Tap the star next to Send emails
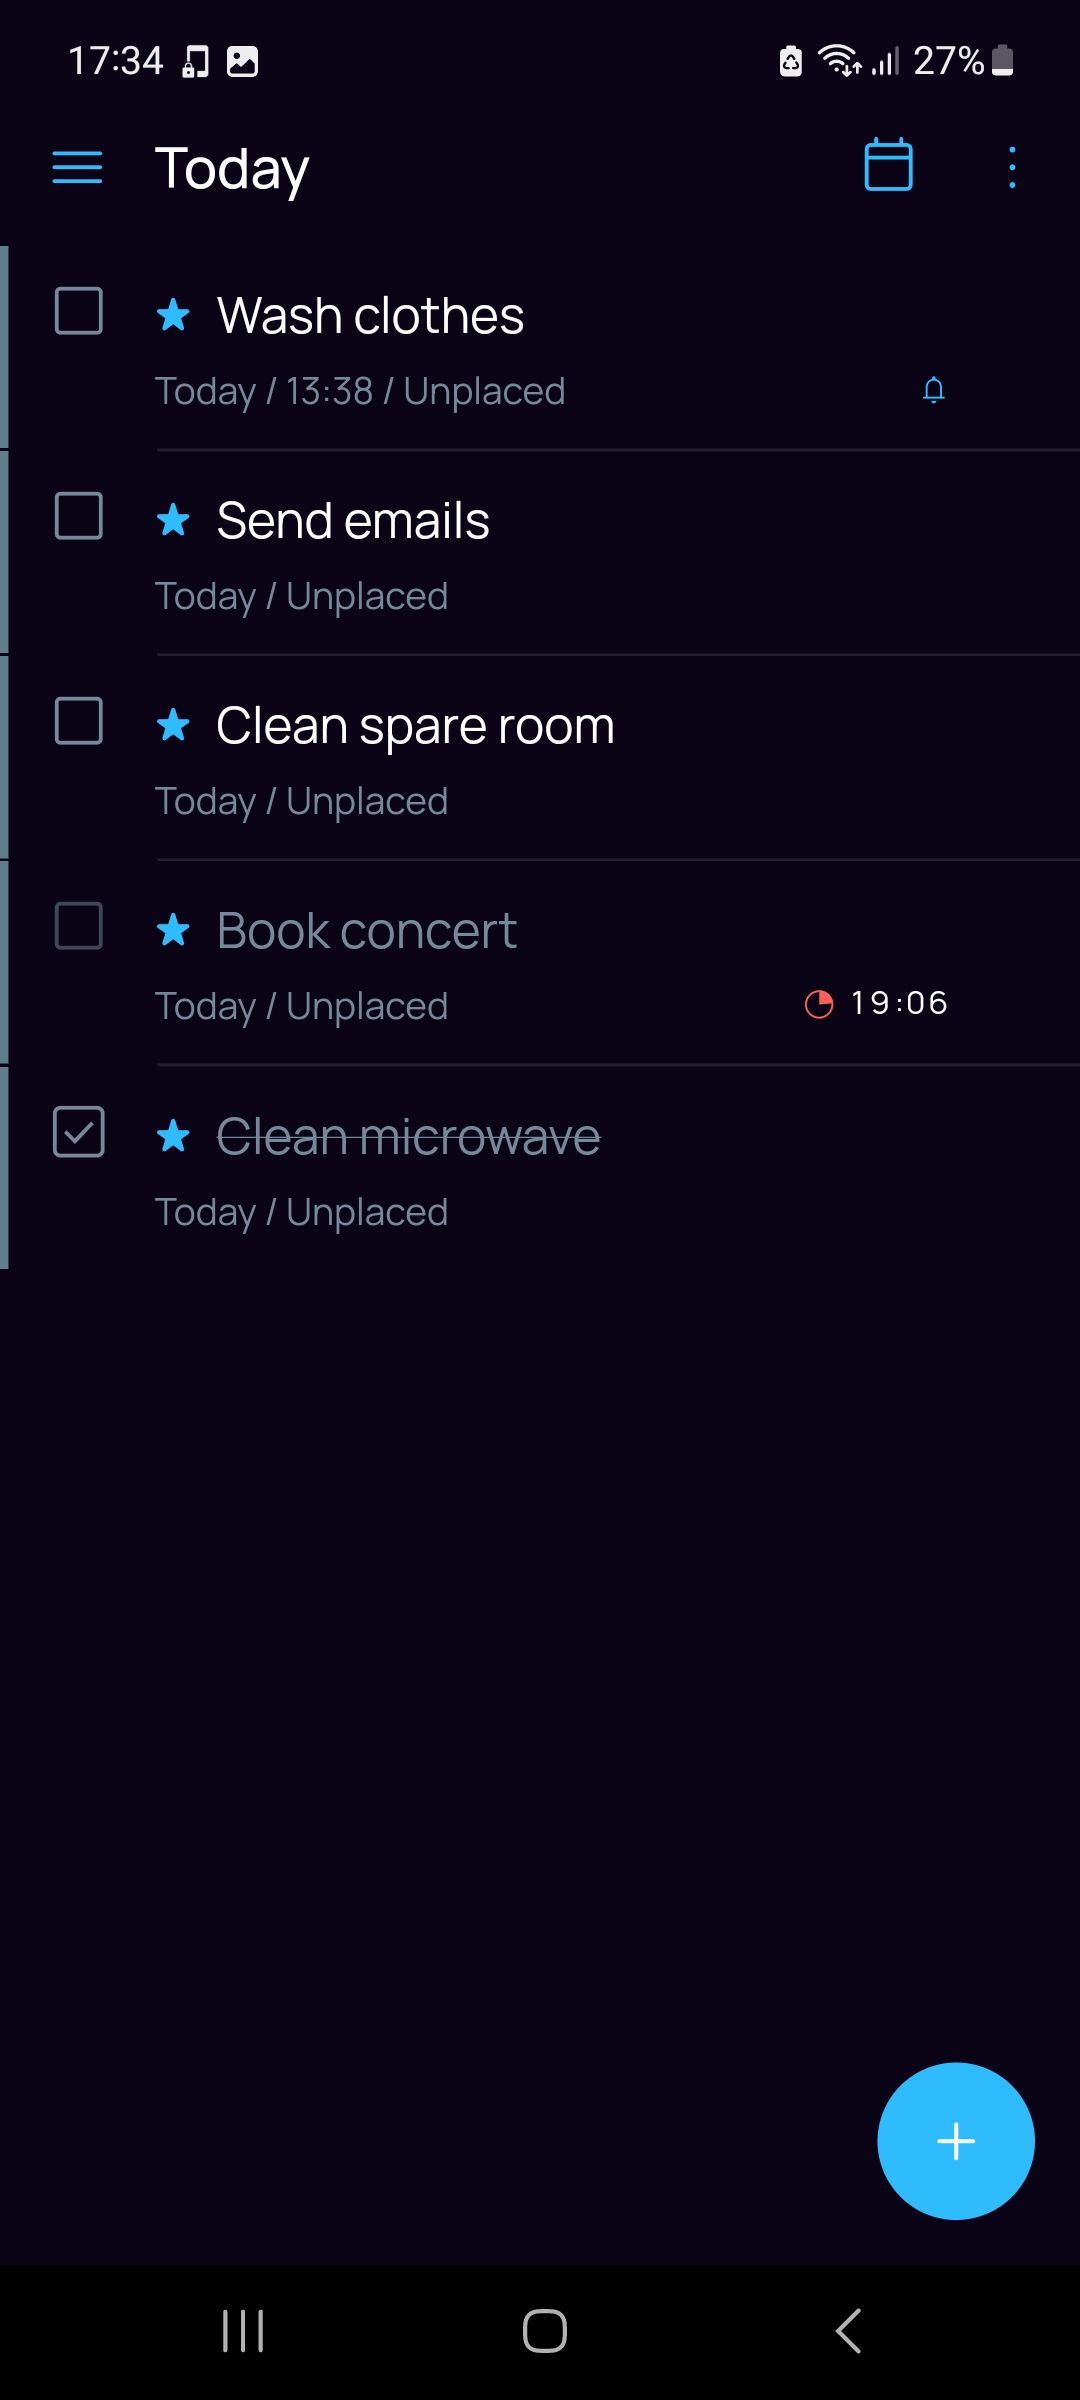This screenshot has height=2400, width=1080. click(x=174, y=520)
